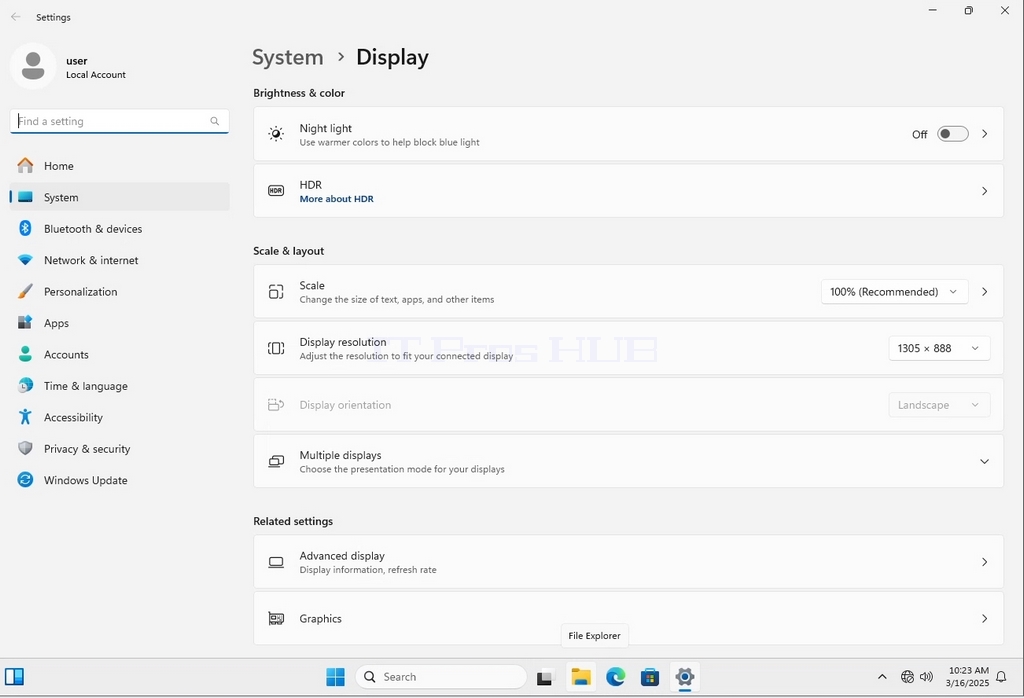Viewport: 1024px width, 698px height.
Task: Click the Accounts person icon
Action: [x=25, y=354]
